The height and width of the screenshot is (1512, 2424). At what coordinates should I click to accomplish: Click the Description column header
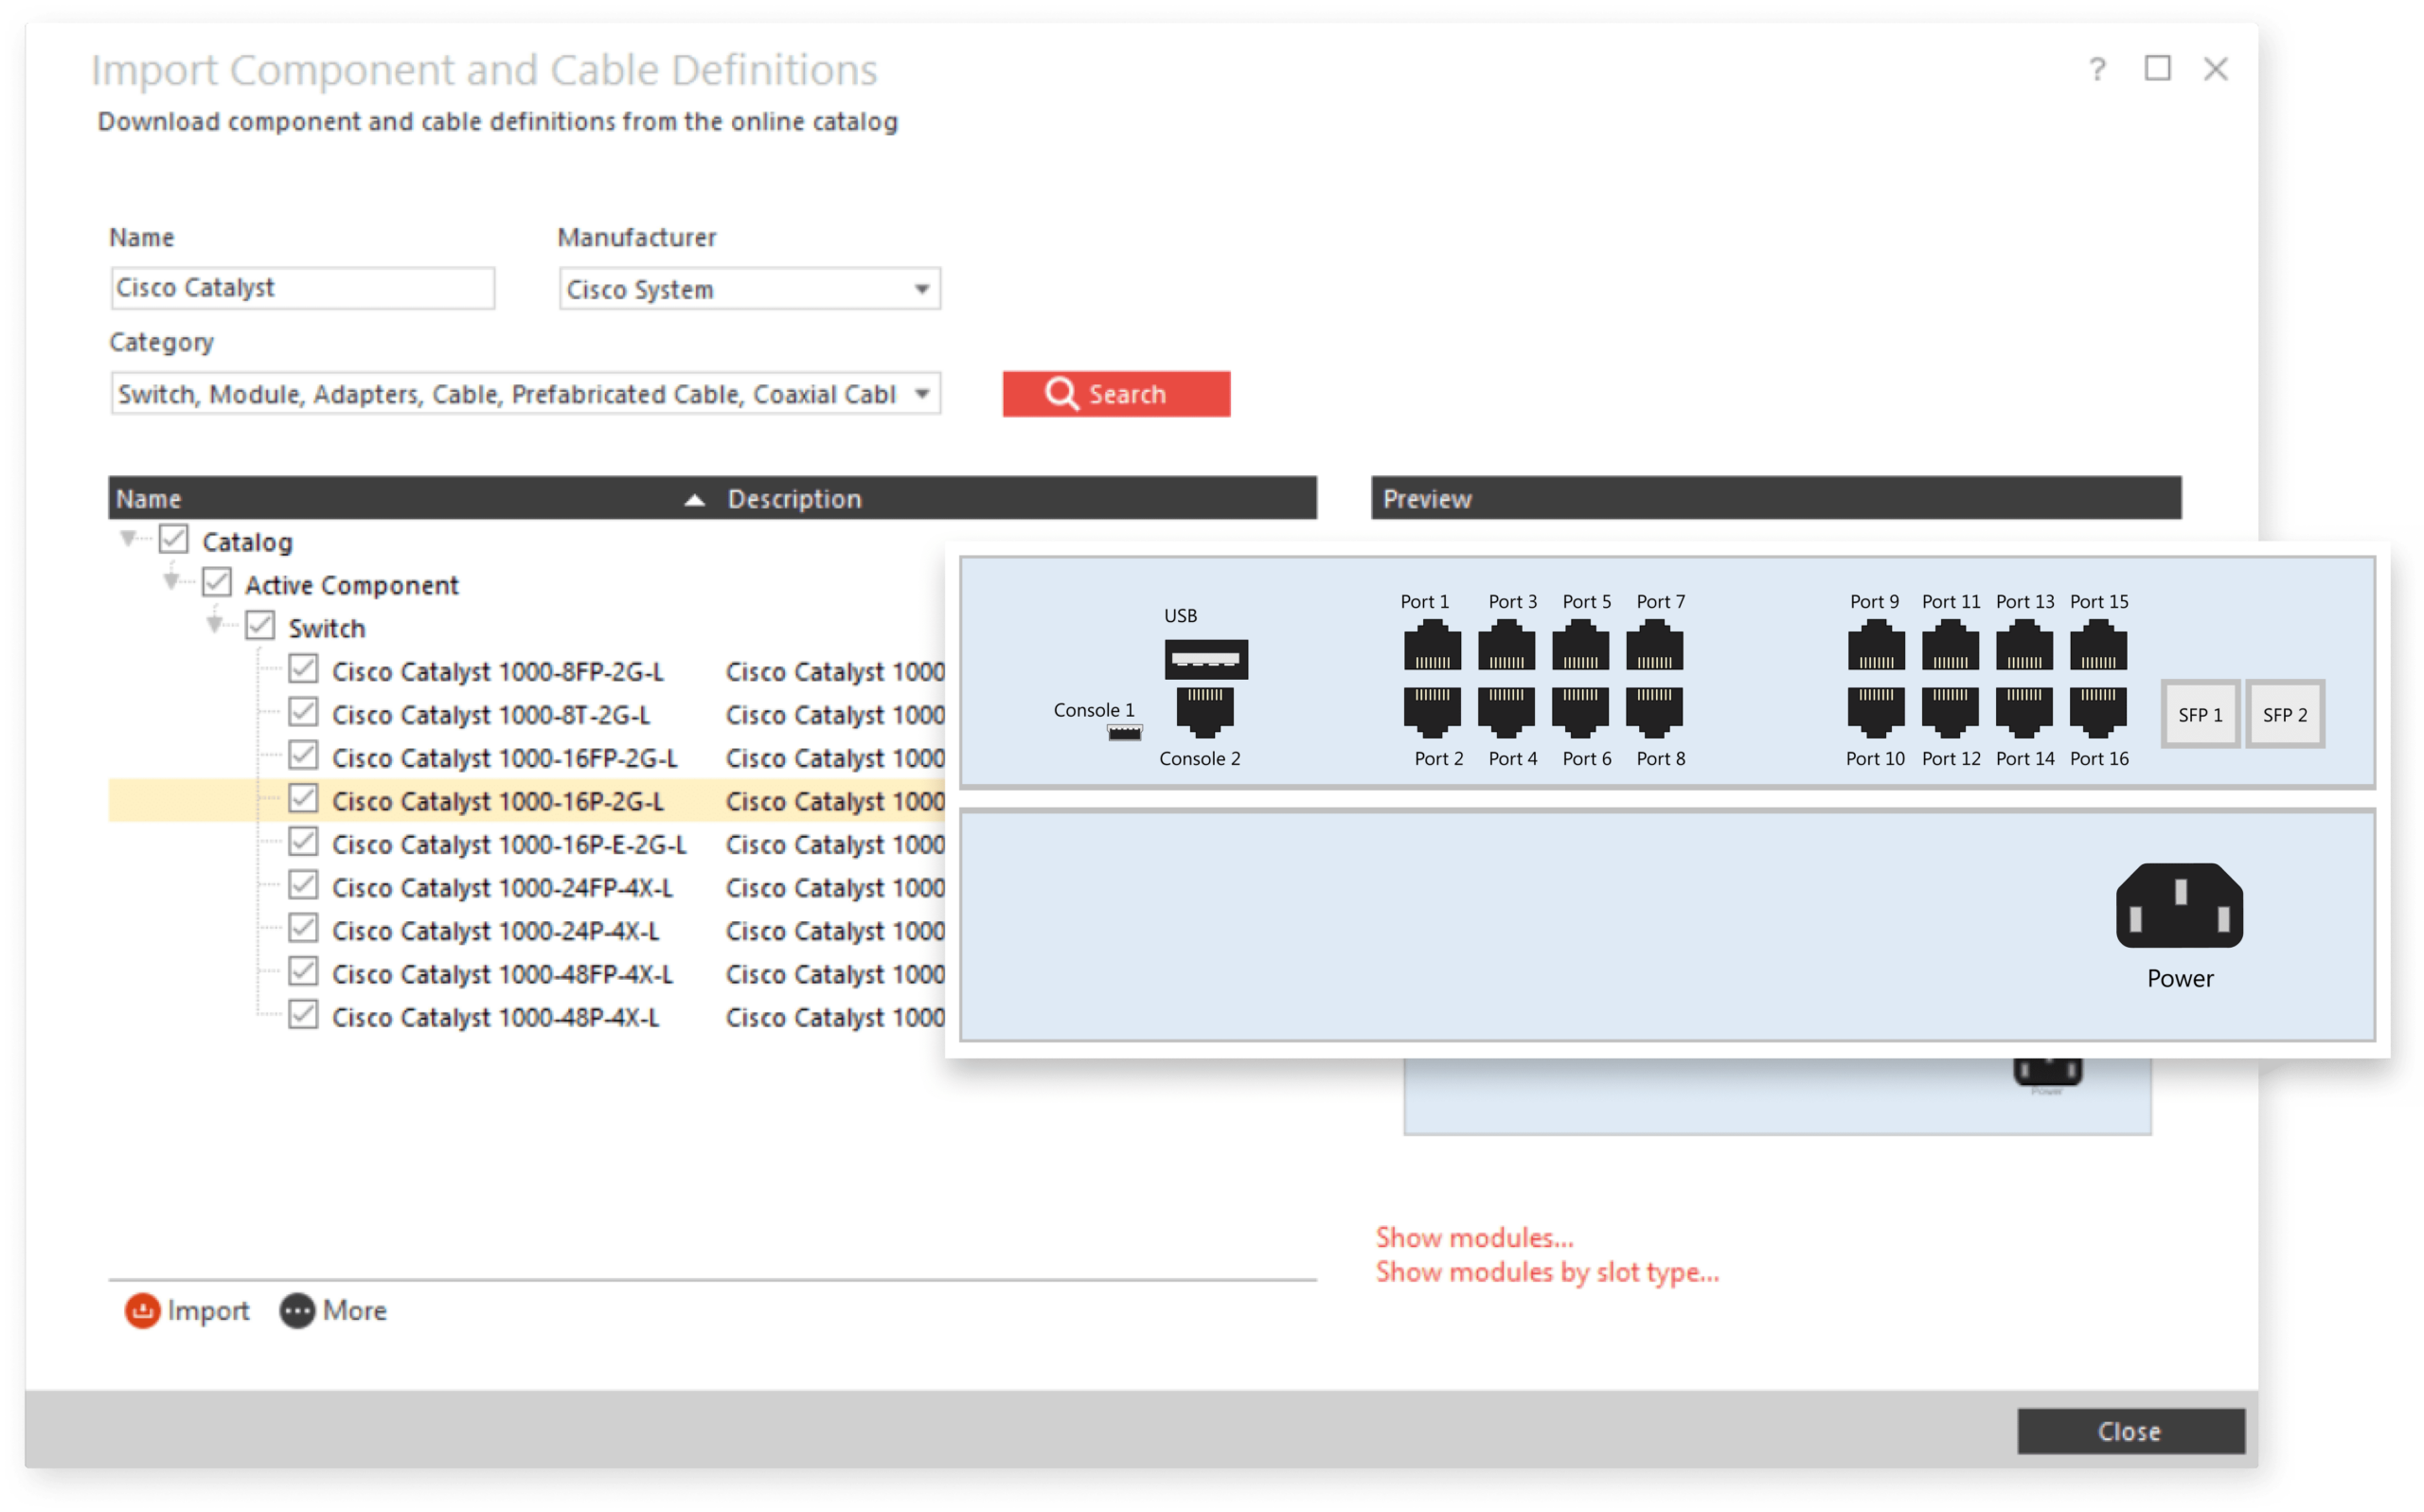point(1017,498)
